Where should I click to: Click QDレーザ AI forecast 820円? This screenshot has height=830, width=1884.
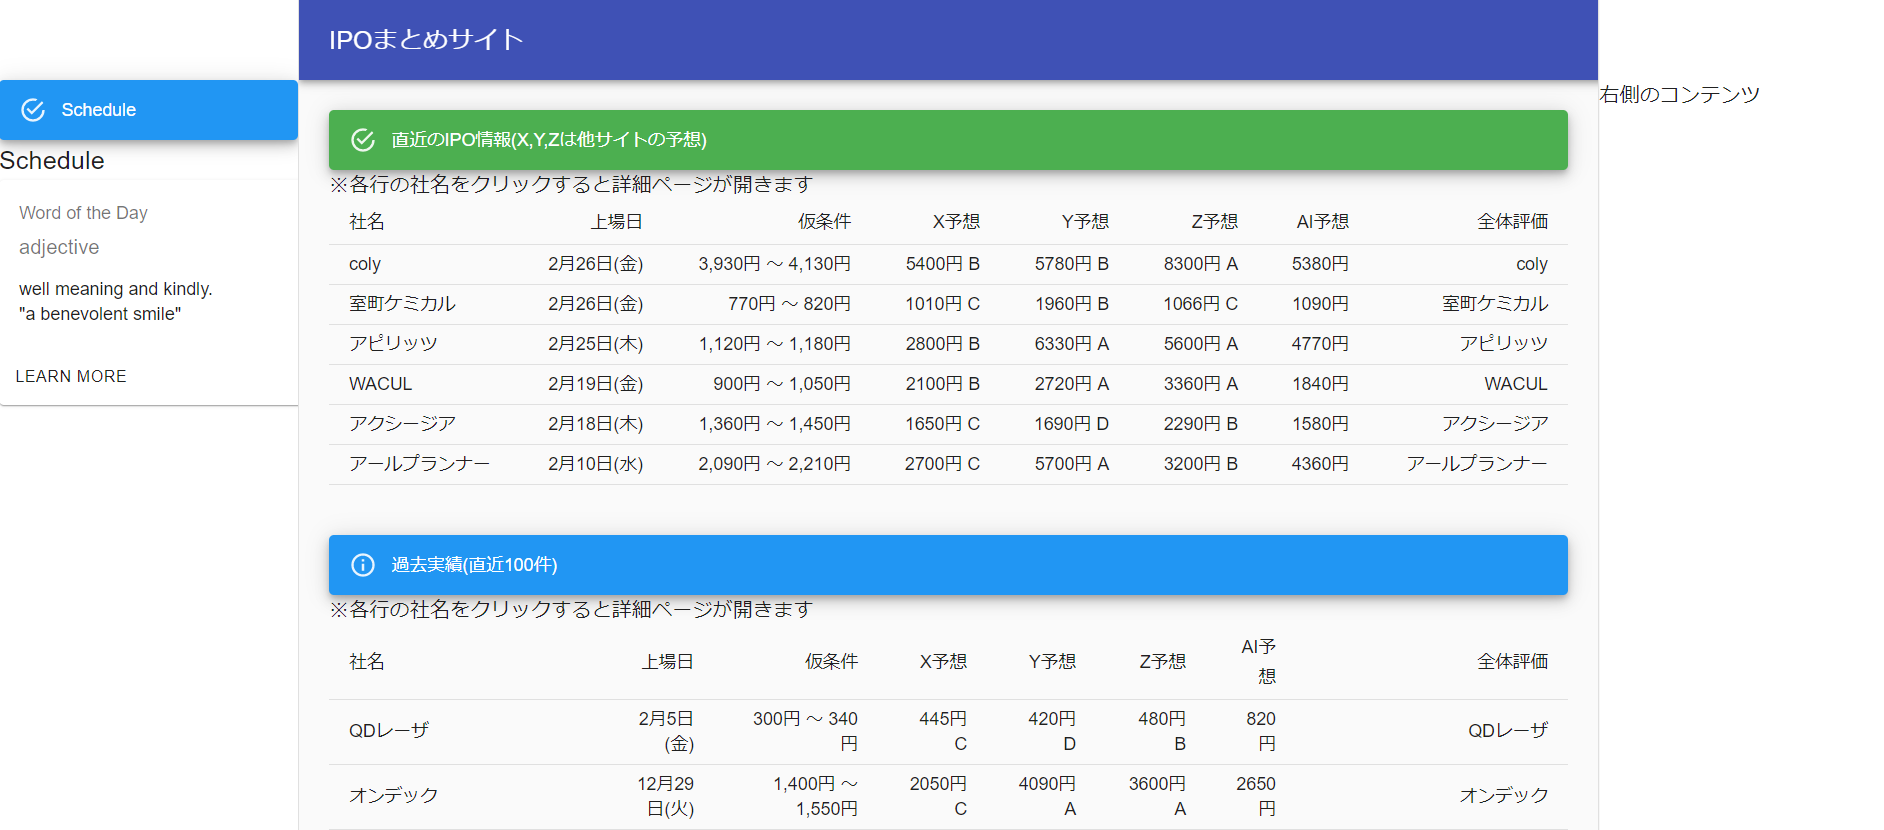(1261, 731)
